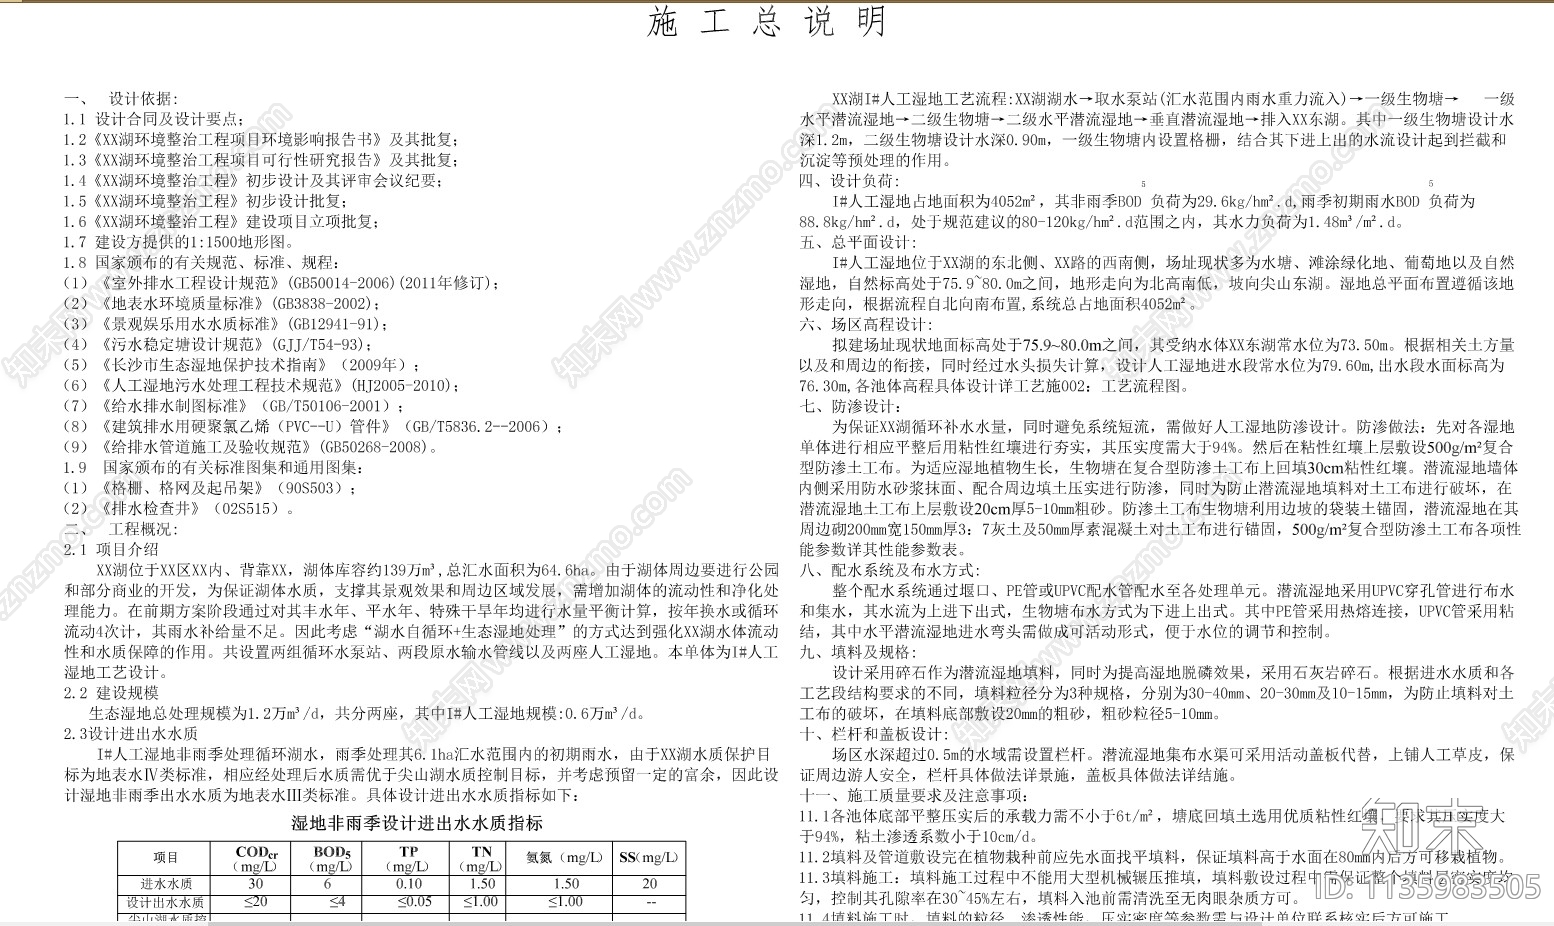
Task: Click line '1.1 设计合同及设计要点;'
Action: pyautogui.click(x=154, y=119)
